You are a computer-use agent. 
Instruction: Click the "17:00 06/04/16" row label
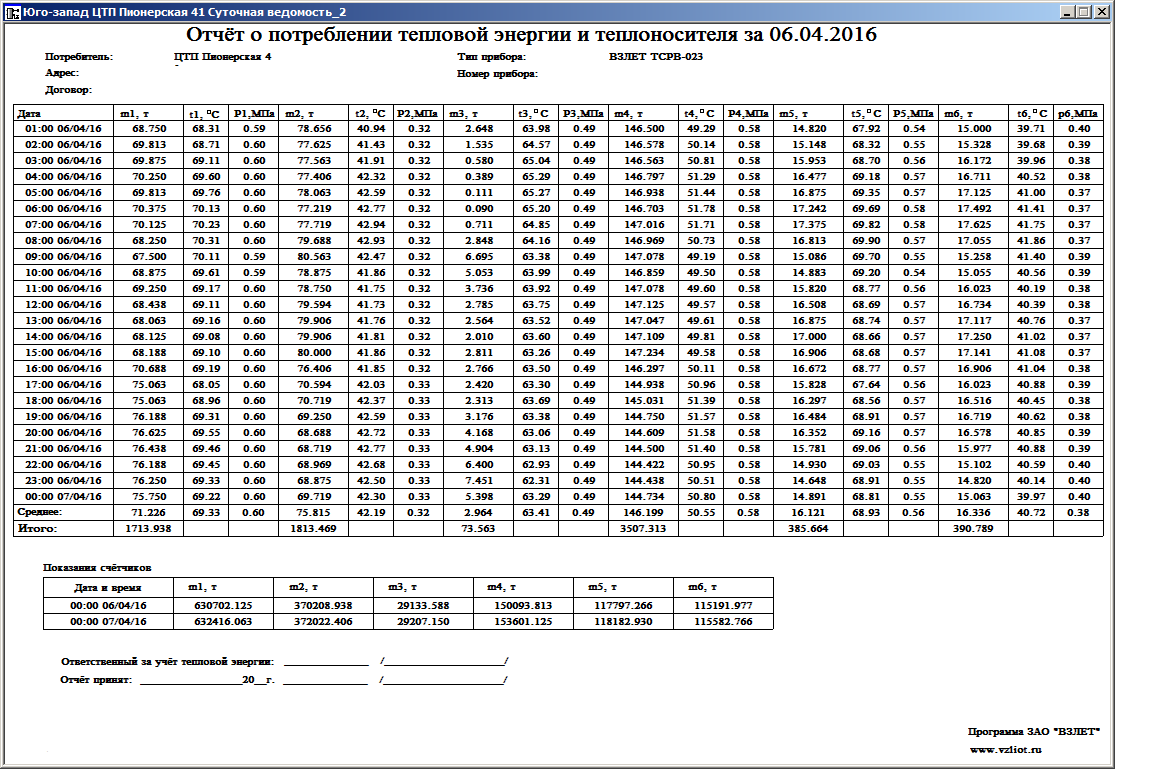click(x=63, y=384)
